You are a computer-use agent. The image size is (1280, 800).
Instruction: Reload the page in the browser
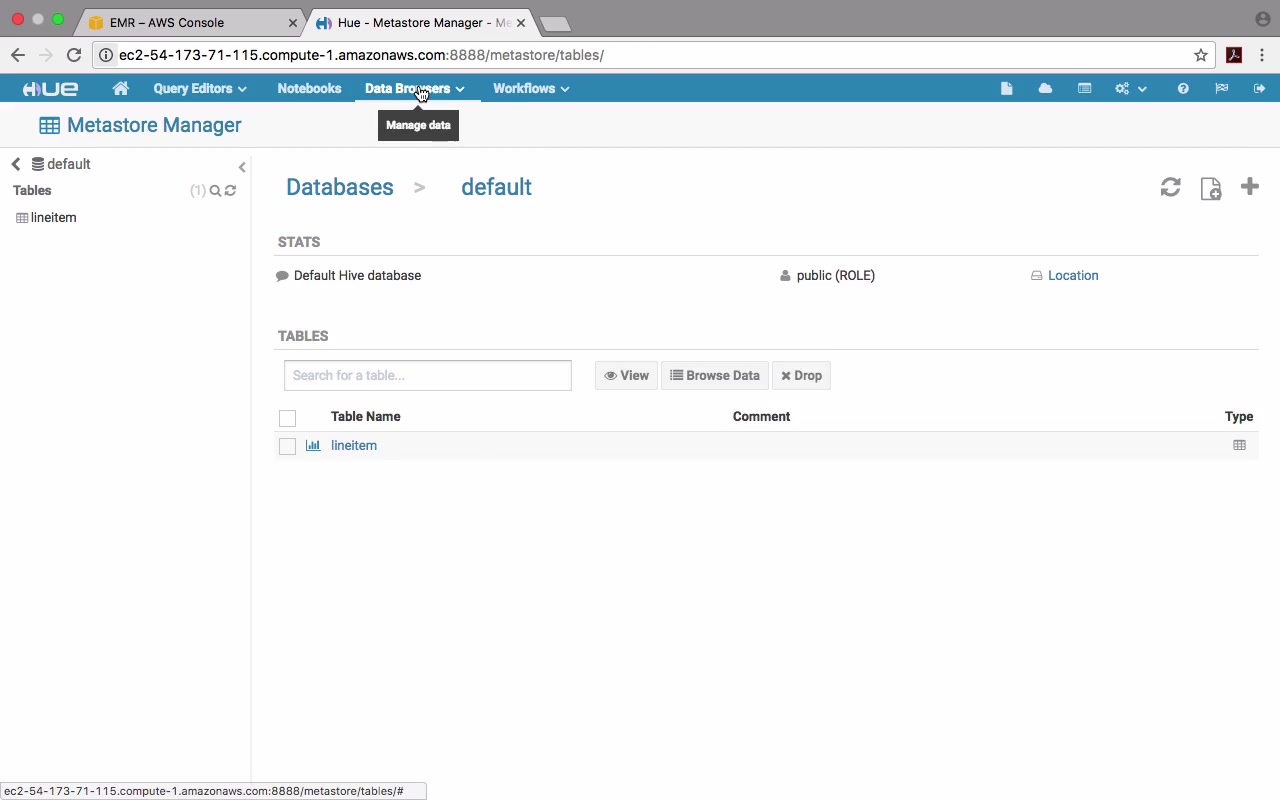[74, 55]
